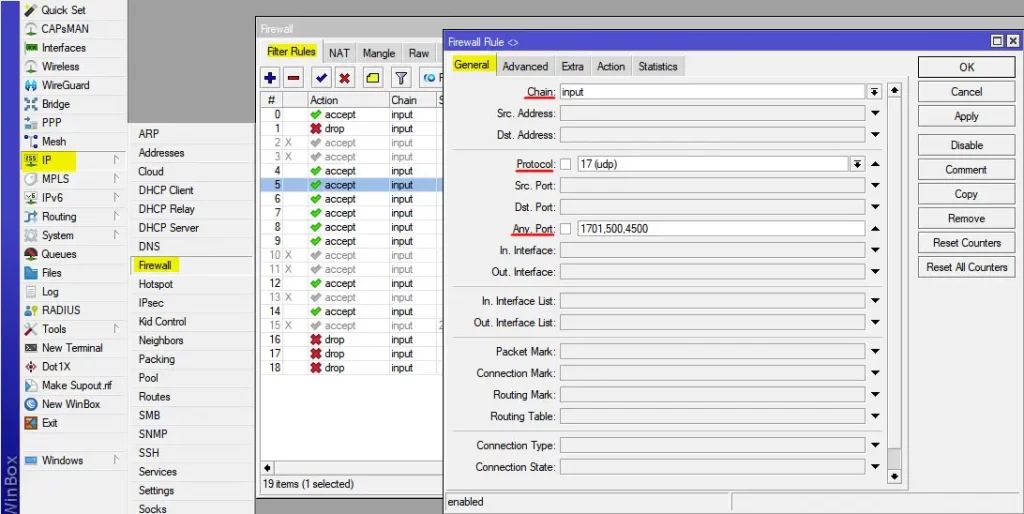This screenshot has height=514, width=1024.
Task: Click the Files folder icon
Action: pos(31,273)
